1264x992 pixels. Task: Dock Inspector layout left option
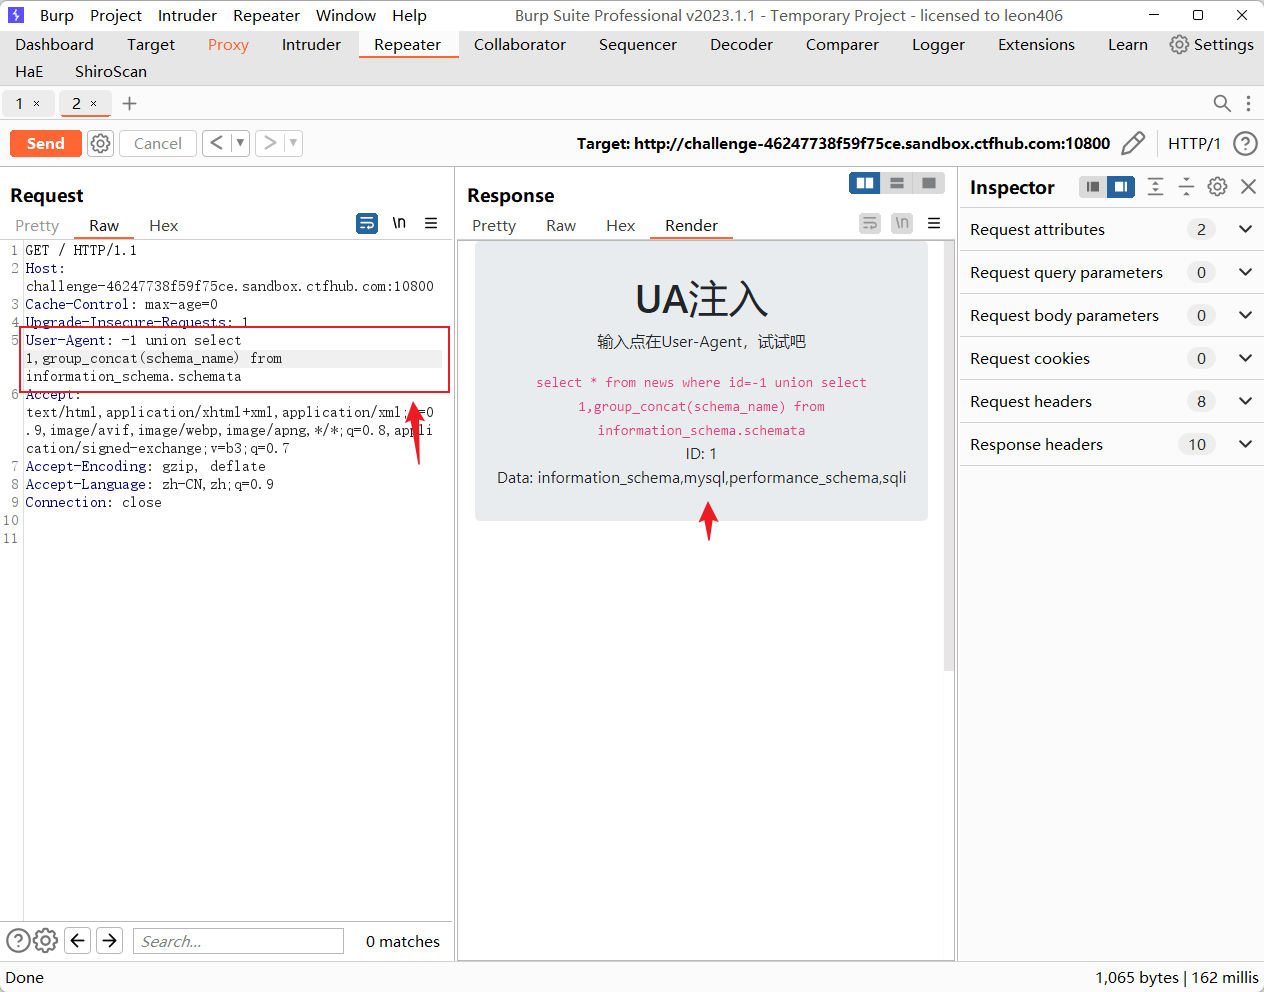coord(1093,187)
